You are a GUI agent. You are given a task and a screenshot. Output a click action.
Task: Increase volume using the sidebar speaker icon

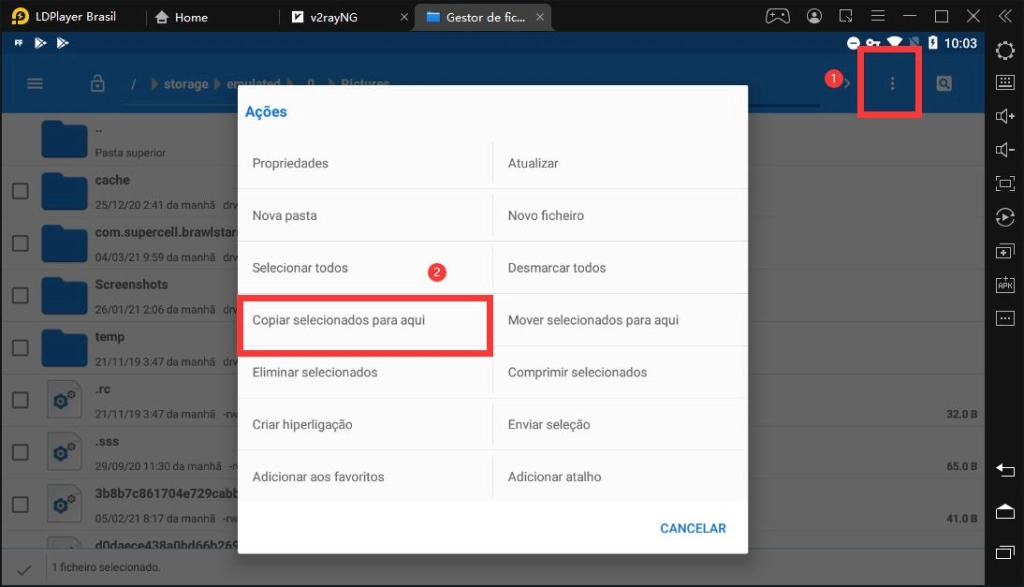pos(1005,117)
